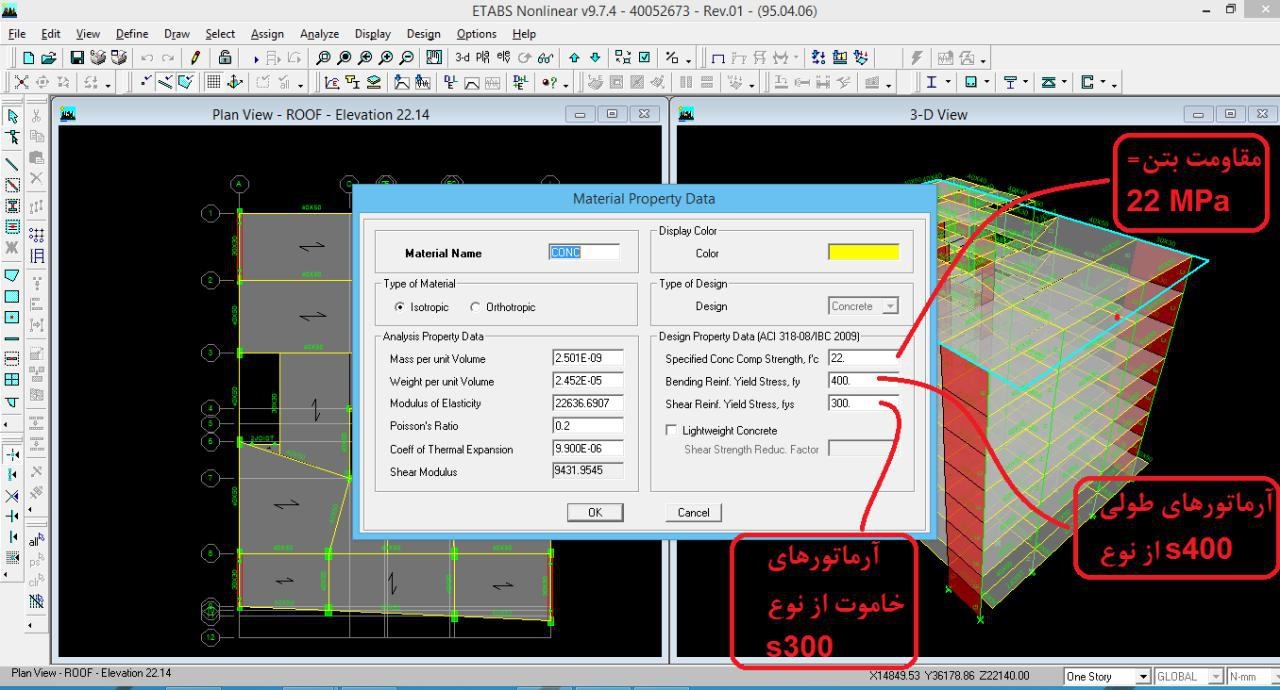Click the 'ps' previous selection icon
The width and height of the screenshot is (1280, 690).
[37, 561]
